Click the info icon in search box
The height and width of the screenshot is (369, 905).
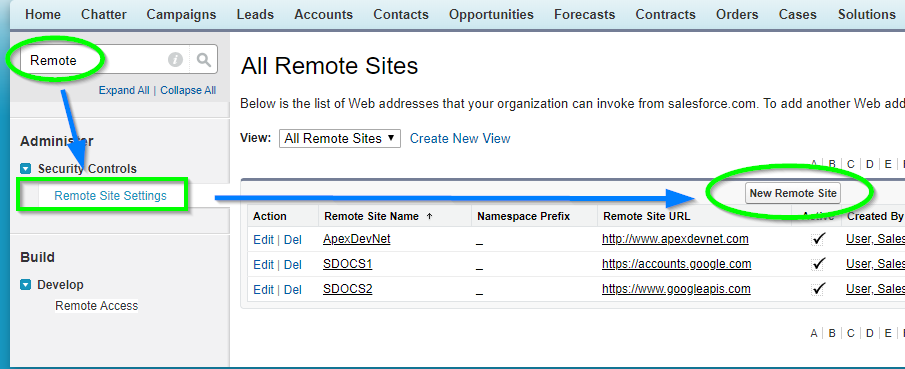(x=175, y=59)
